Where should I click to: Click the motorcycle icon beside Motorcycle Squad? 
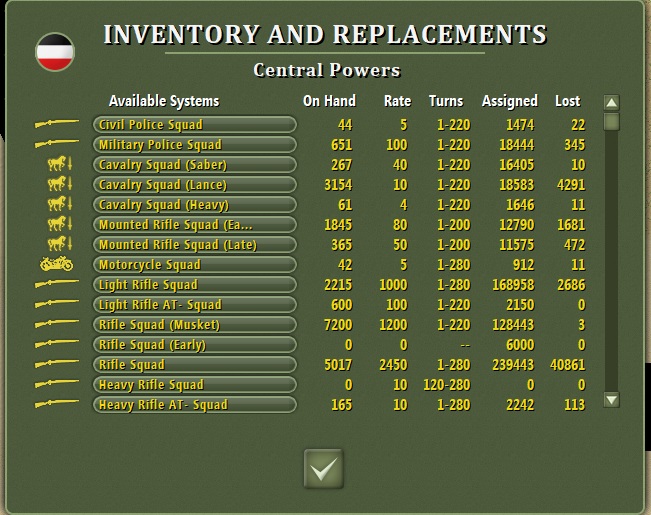click(56, 264)
